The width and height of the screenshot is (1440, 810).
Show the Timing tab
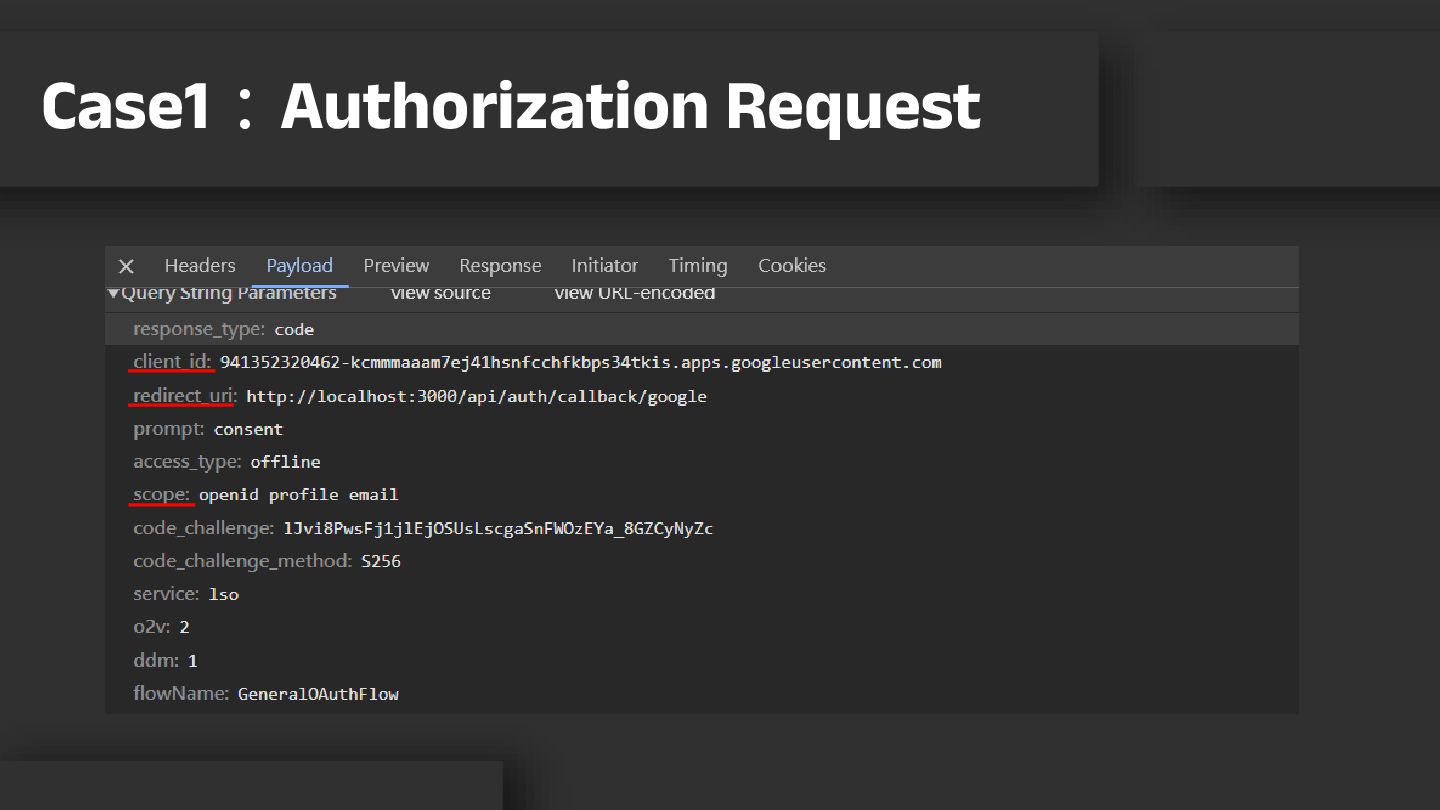pos(697,266)
